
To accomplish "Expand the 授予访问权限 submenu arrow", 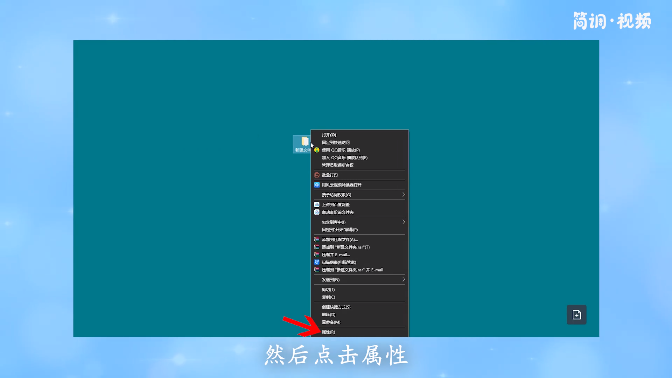I will [403, 195].
